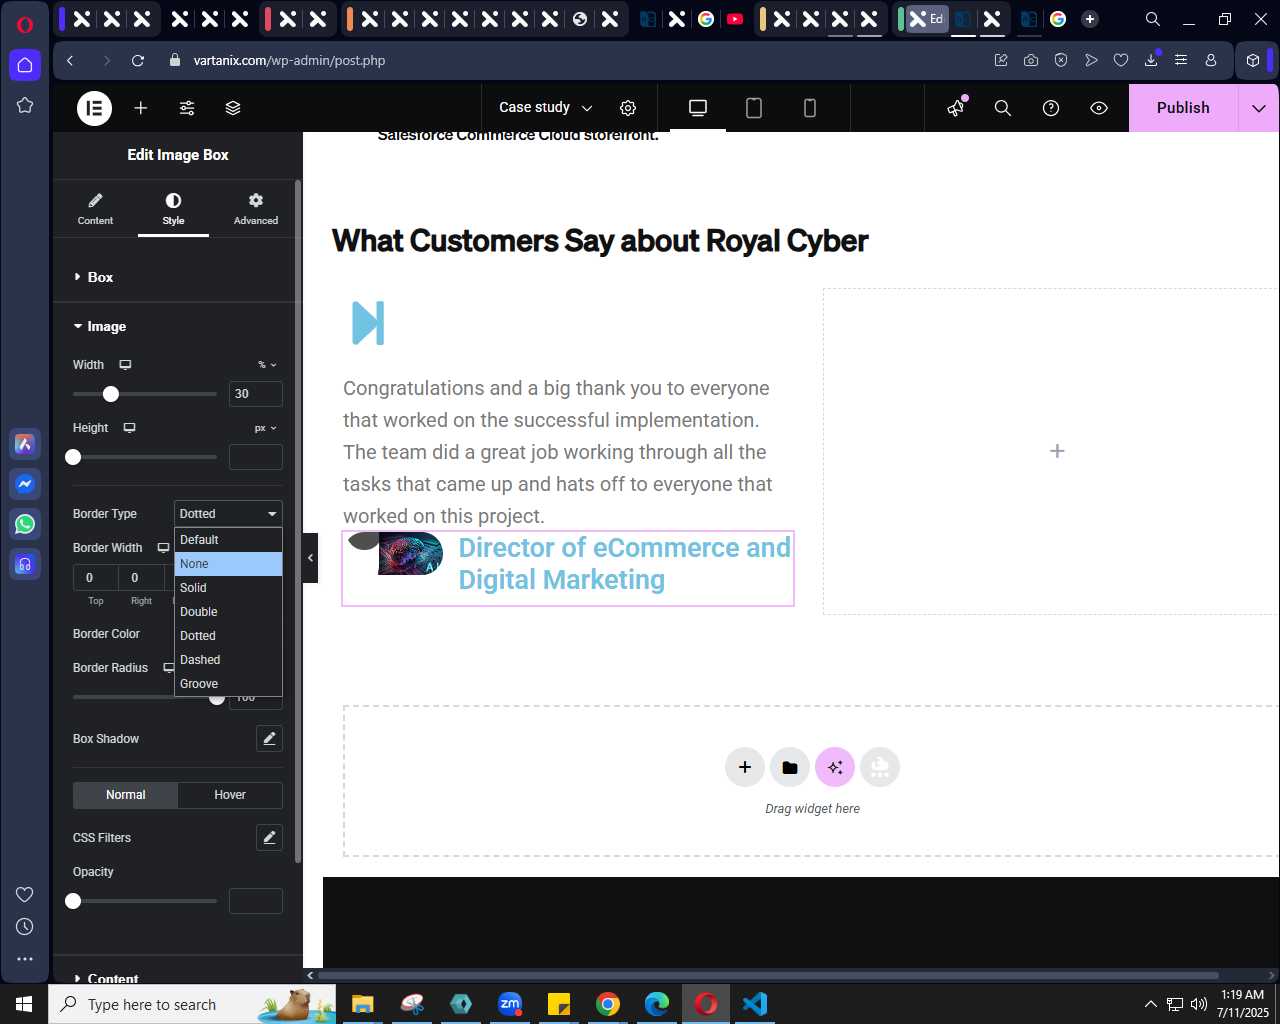Open AI builder sparkle button

pos(835,767)
